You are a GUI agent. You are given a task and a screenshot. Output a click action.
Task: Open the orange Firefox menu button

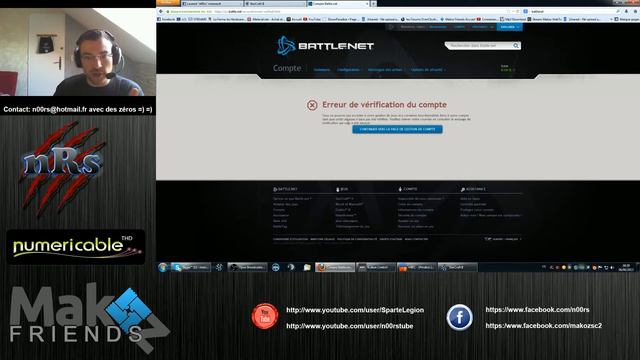(x=168, y=2)
